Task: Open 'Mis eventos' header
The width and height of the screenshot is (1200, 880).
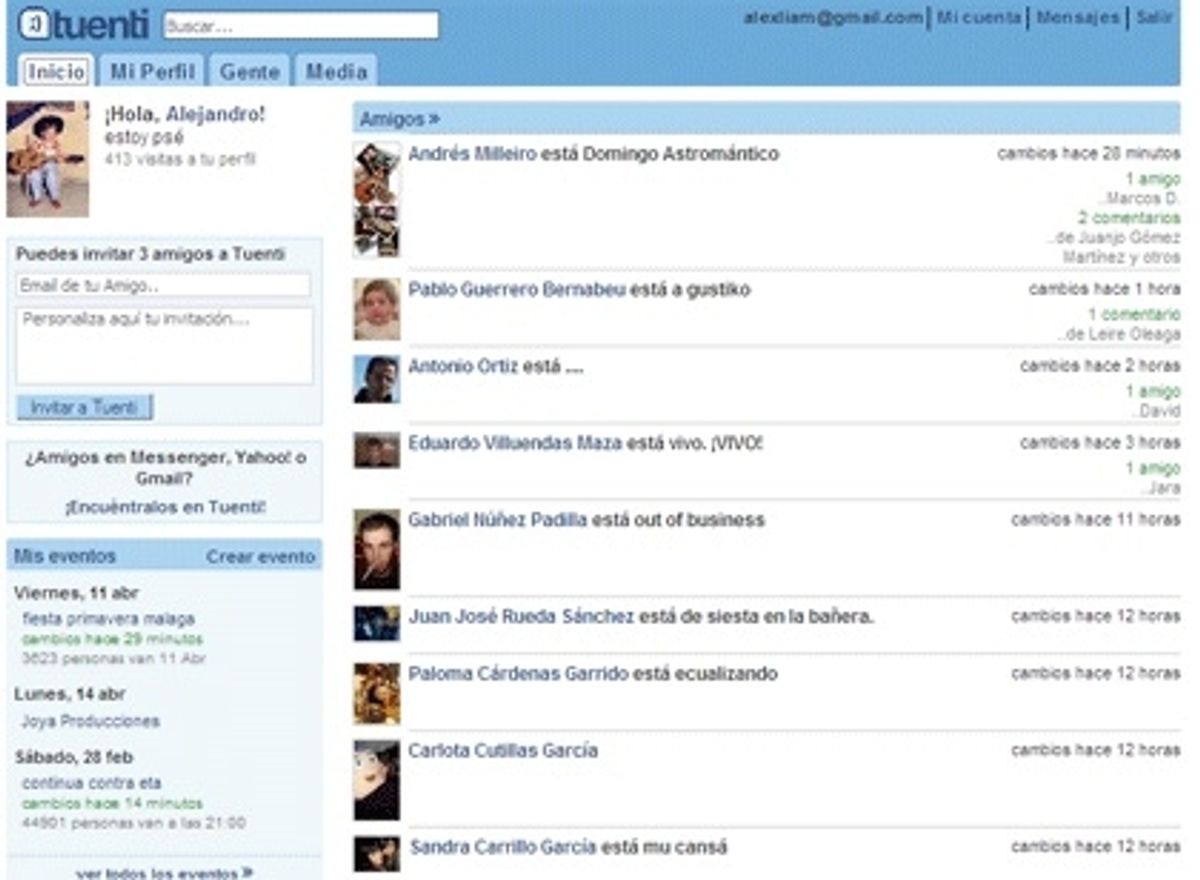Action: [x=65, y=556]
